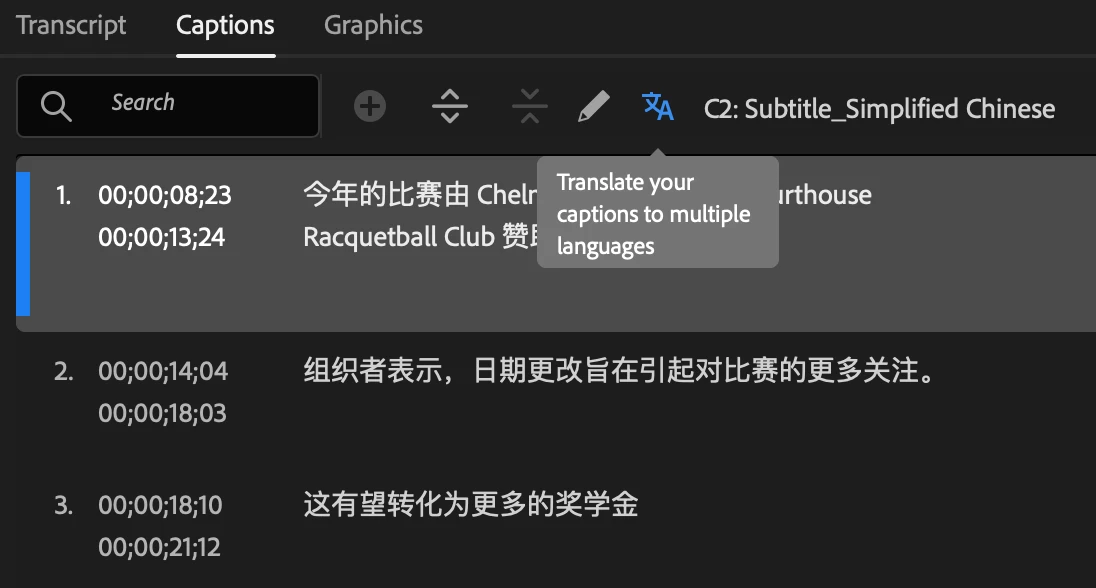Click out timecode 00;00;21;12
Image resolution: width=1096 pixels, height=588 pixels.
[x=159, y=547]
